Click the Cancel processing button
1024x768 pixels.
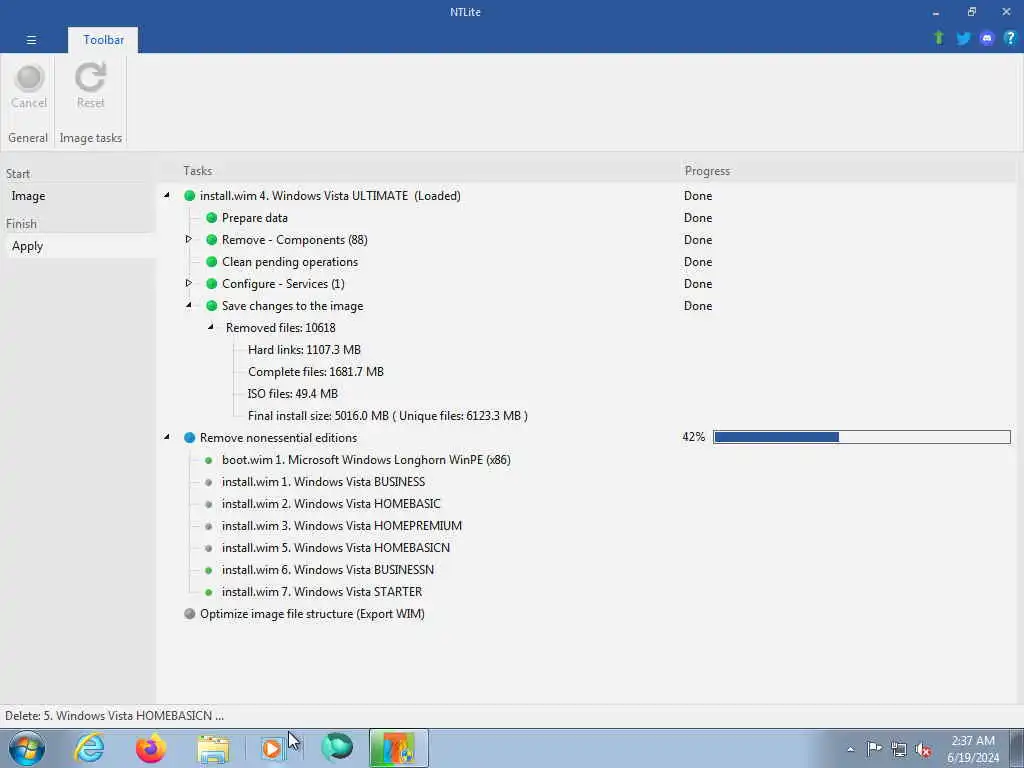(x=29, y=87)
